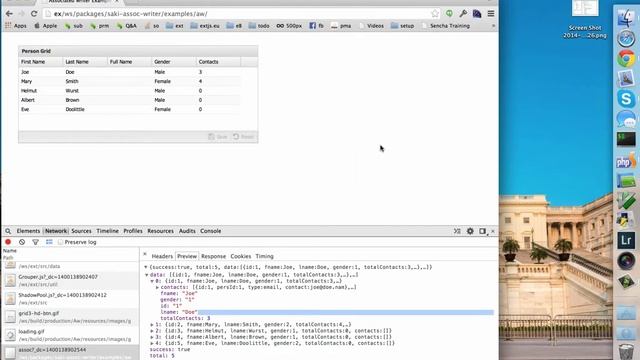
Task: Sort grid by First Name column header
Action: coord(41,62)
